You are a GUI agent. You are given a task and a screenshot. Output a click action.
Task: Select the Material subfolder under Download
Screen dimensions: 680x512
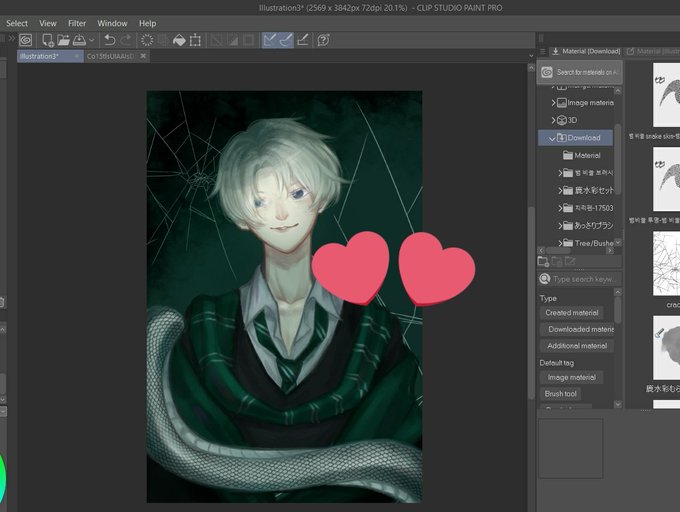tap(582, 155)
